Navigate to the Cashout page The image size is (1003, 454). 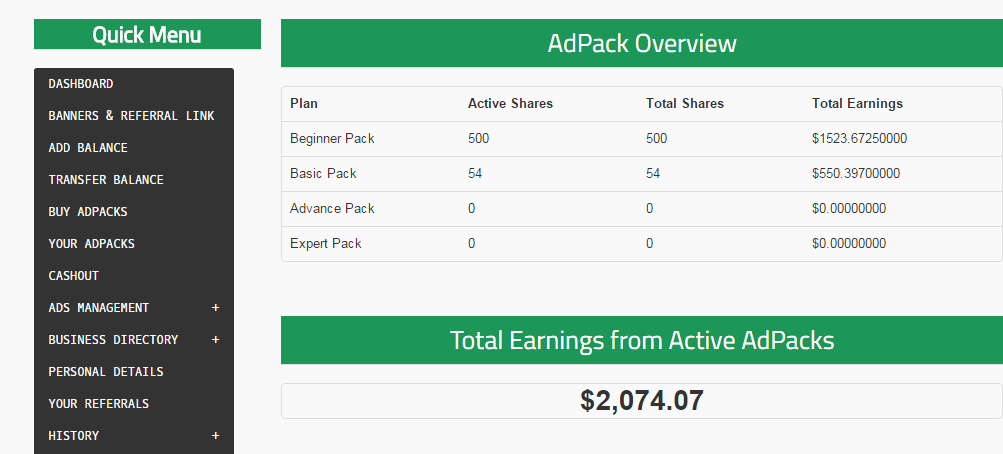74,276
